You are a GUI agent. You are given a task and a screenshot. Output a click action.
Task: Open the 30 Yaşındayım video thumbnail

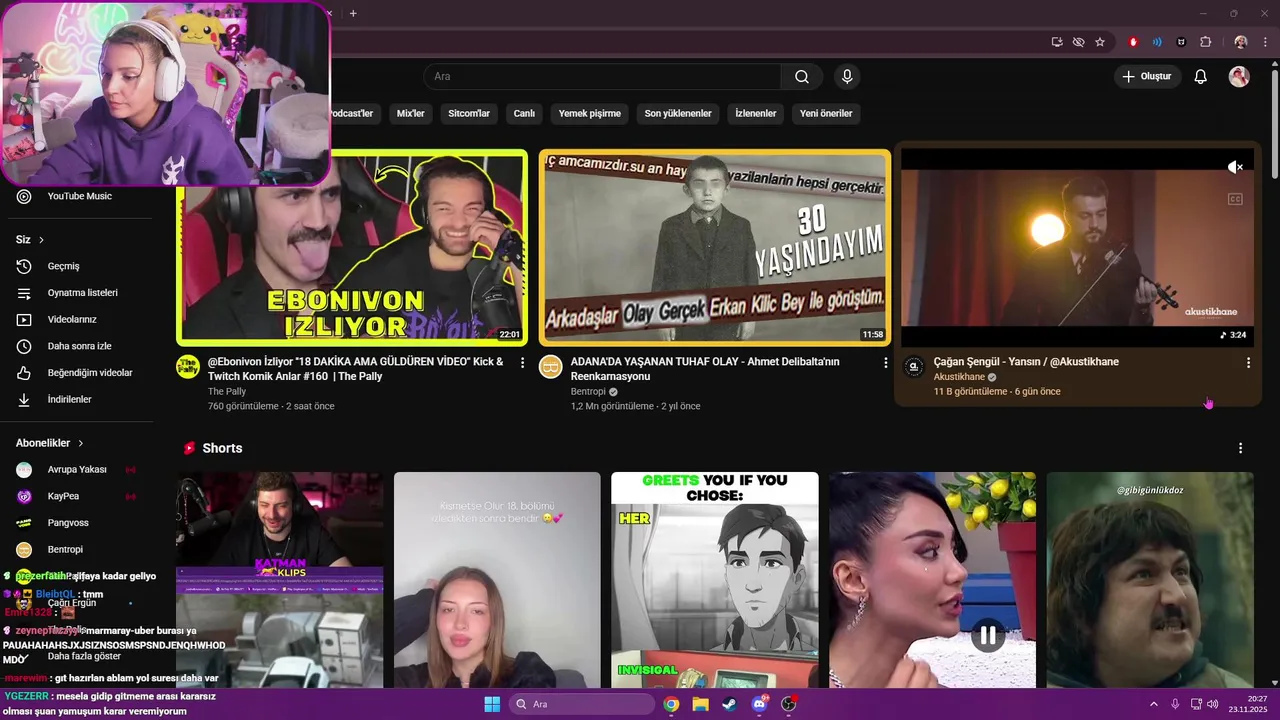point(715,247)
